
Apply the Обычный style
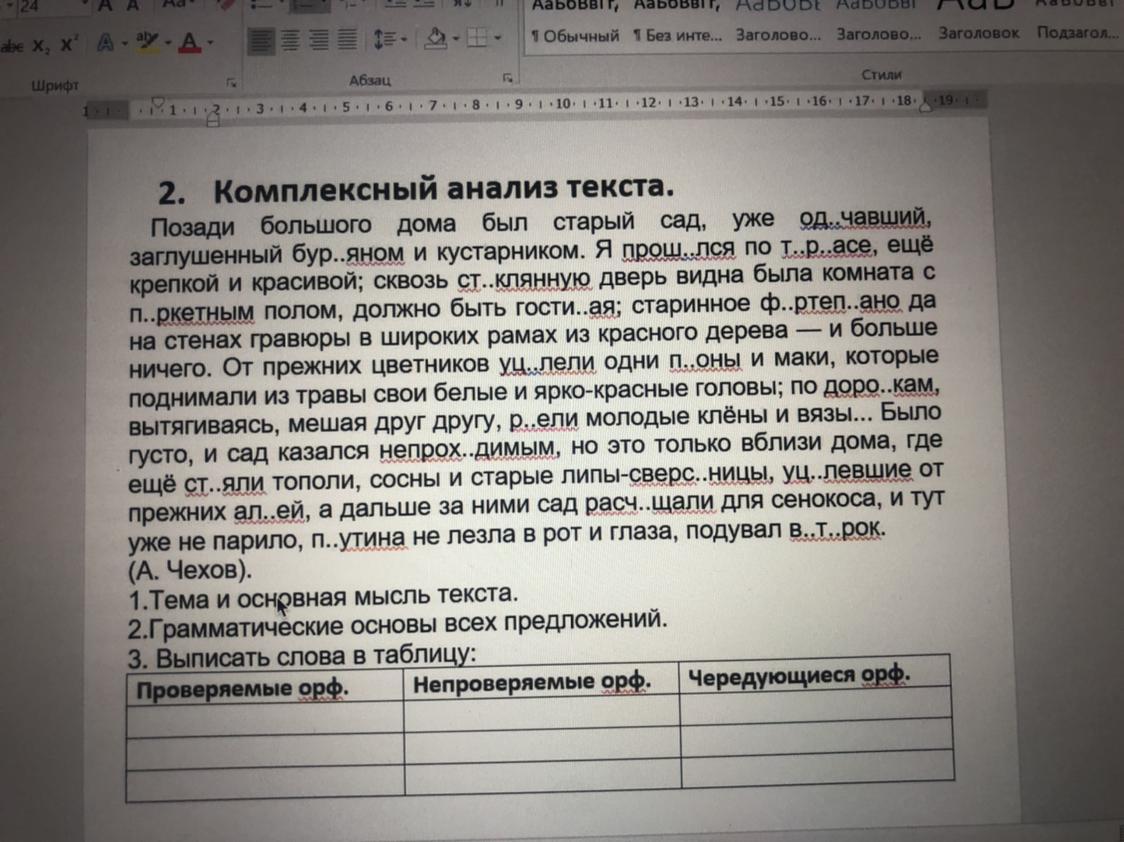pyautogui.click(x=575, y=36)
